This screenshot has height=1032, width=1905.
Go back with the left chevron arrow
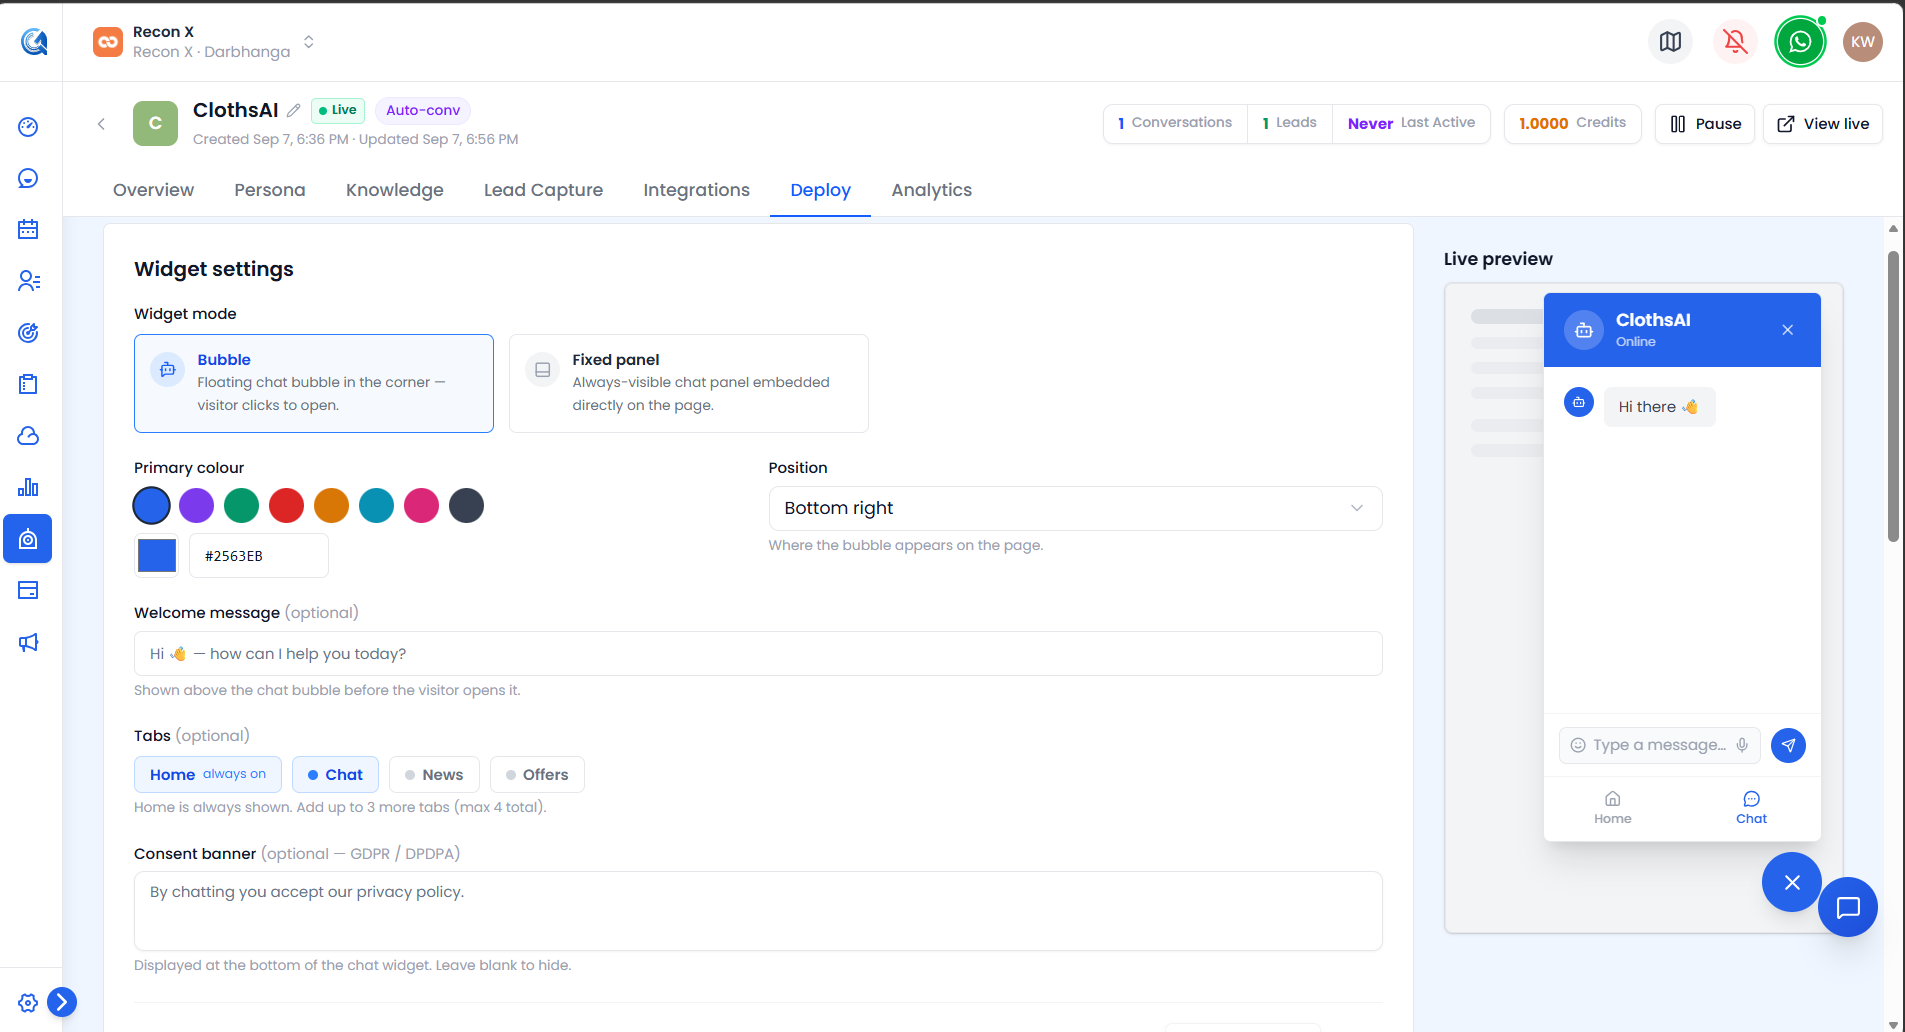click(x=101, y=124)
